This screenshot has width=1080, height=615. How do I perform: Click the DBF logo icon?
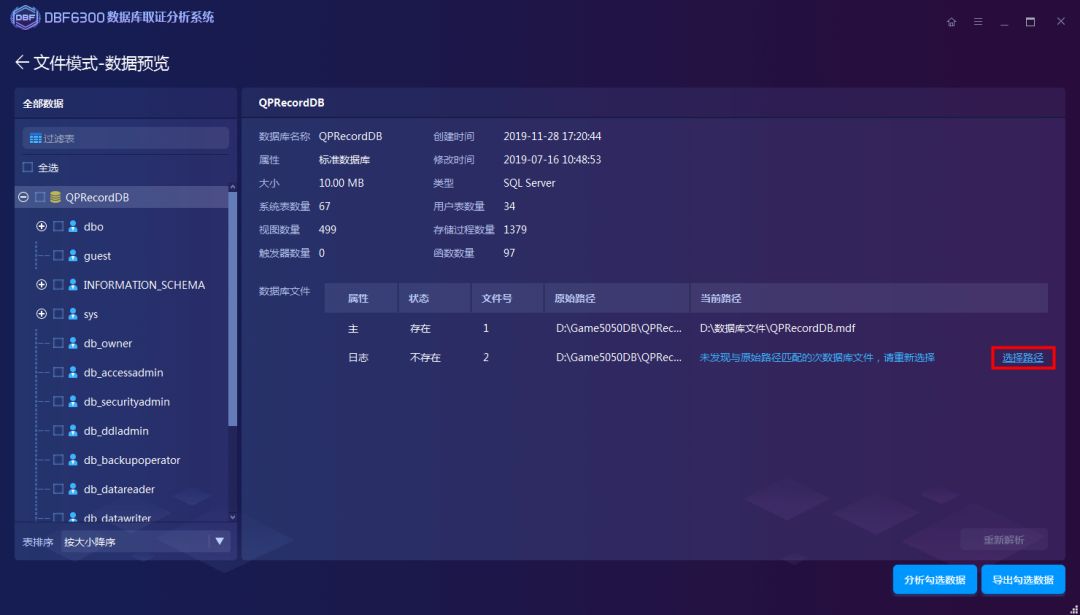[25, 17]
